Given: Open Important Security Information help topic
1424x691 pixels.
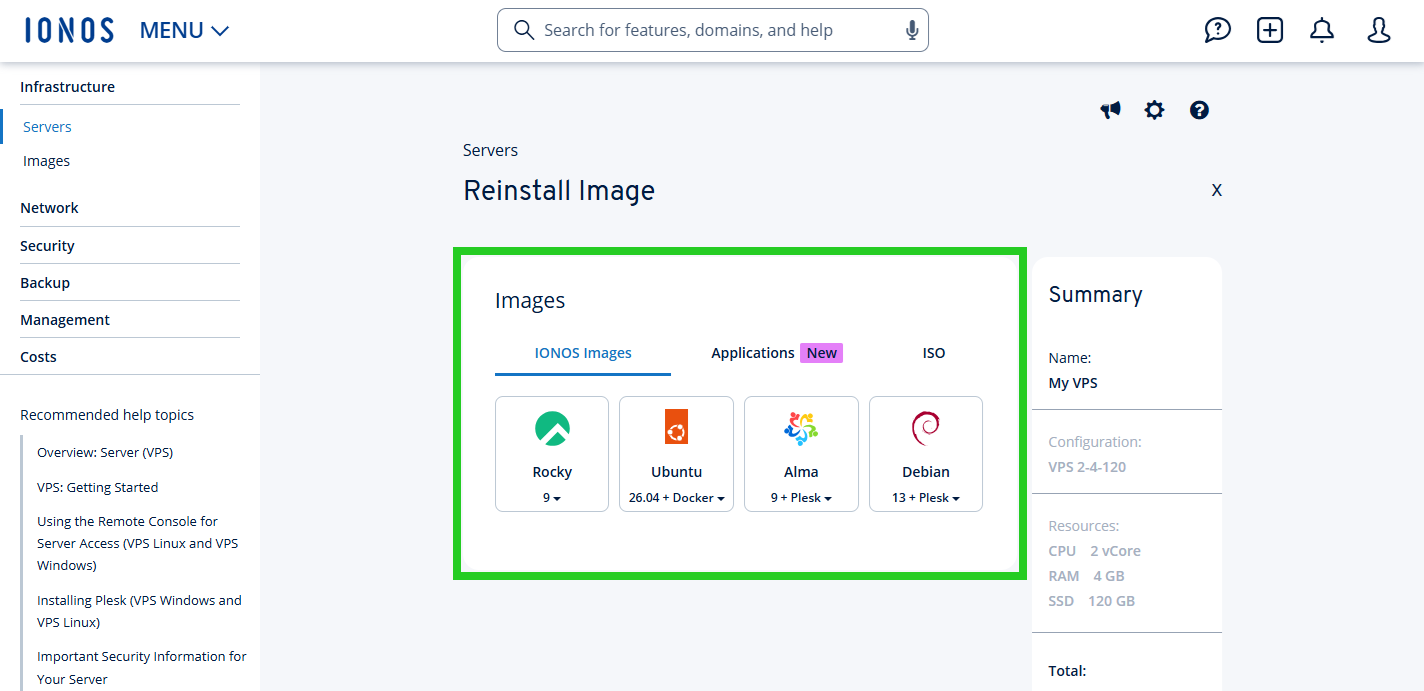Looking at the screenshot, I should (142, 668).
